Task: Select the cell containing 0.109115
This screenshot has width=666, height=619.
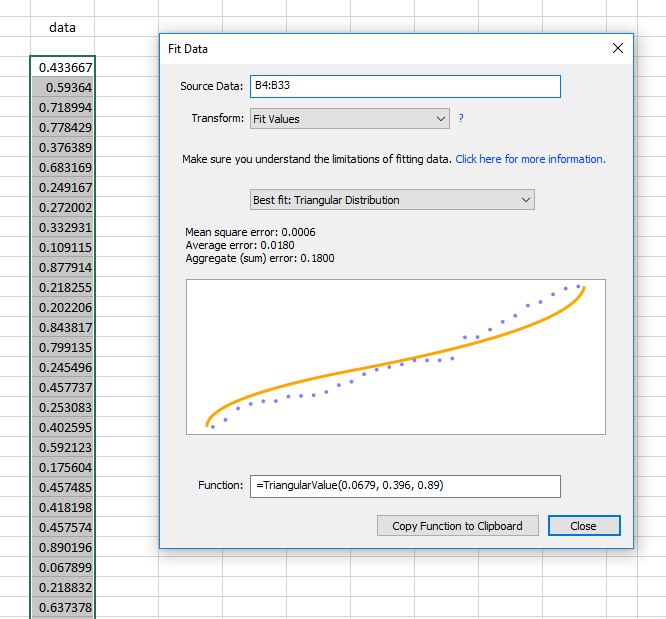Action: click(63, 247)
